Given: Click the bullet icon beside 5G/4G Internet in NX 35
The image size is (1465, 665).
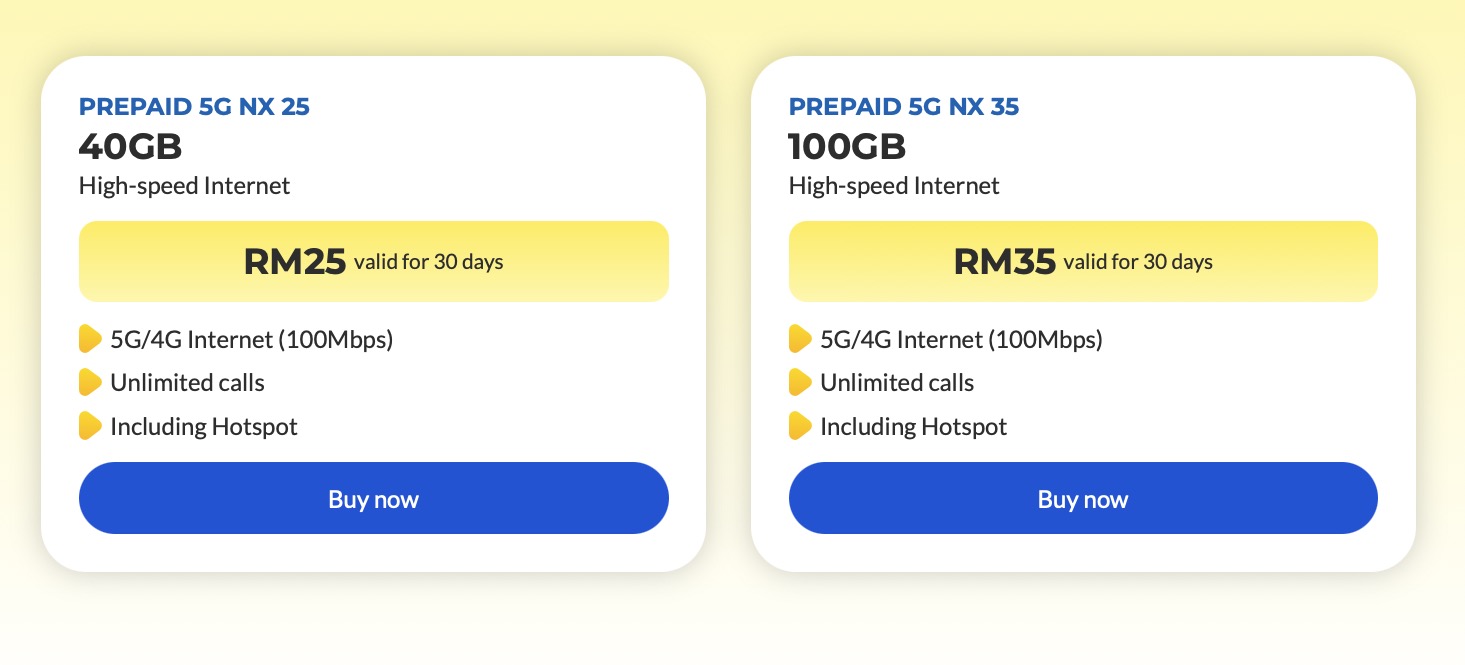Looking at the screenshot, I should point(800,339).
